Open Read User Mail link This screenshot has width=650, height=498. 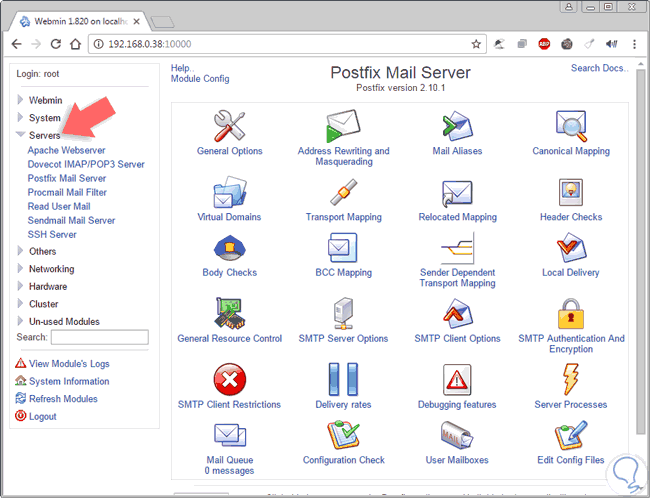click(59, 206)
